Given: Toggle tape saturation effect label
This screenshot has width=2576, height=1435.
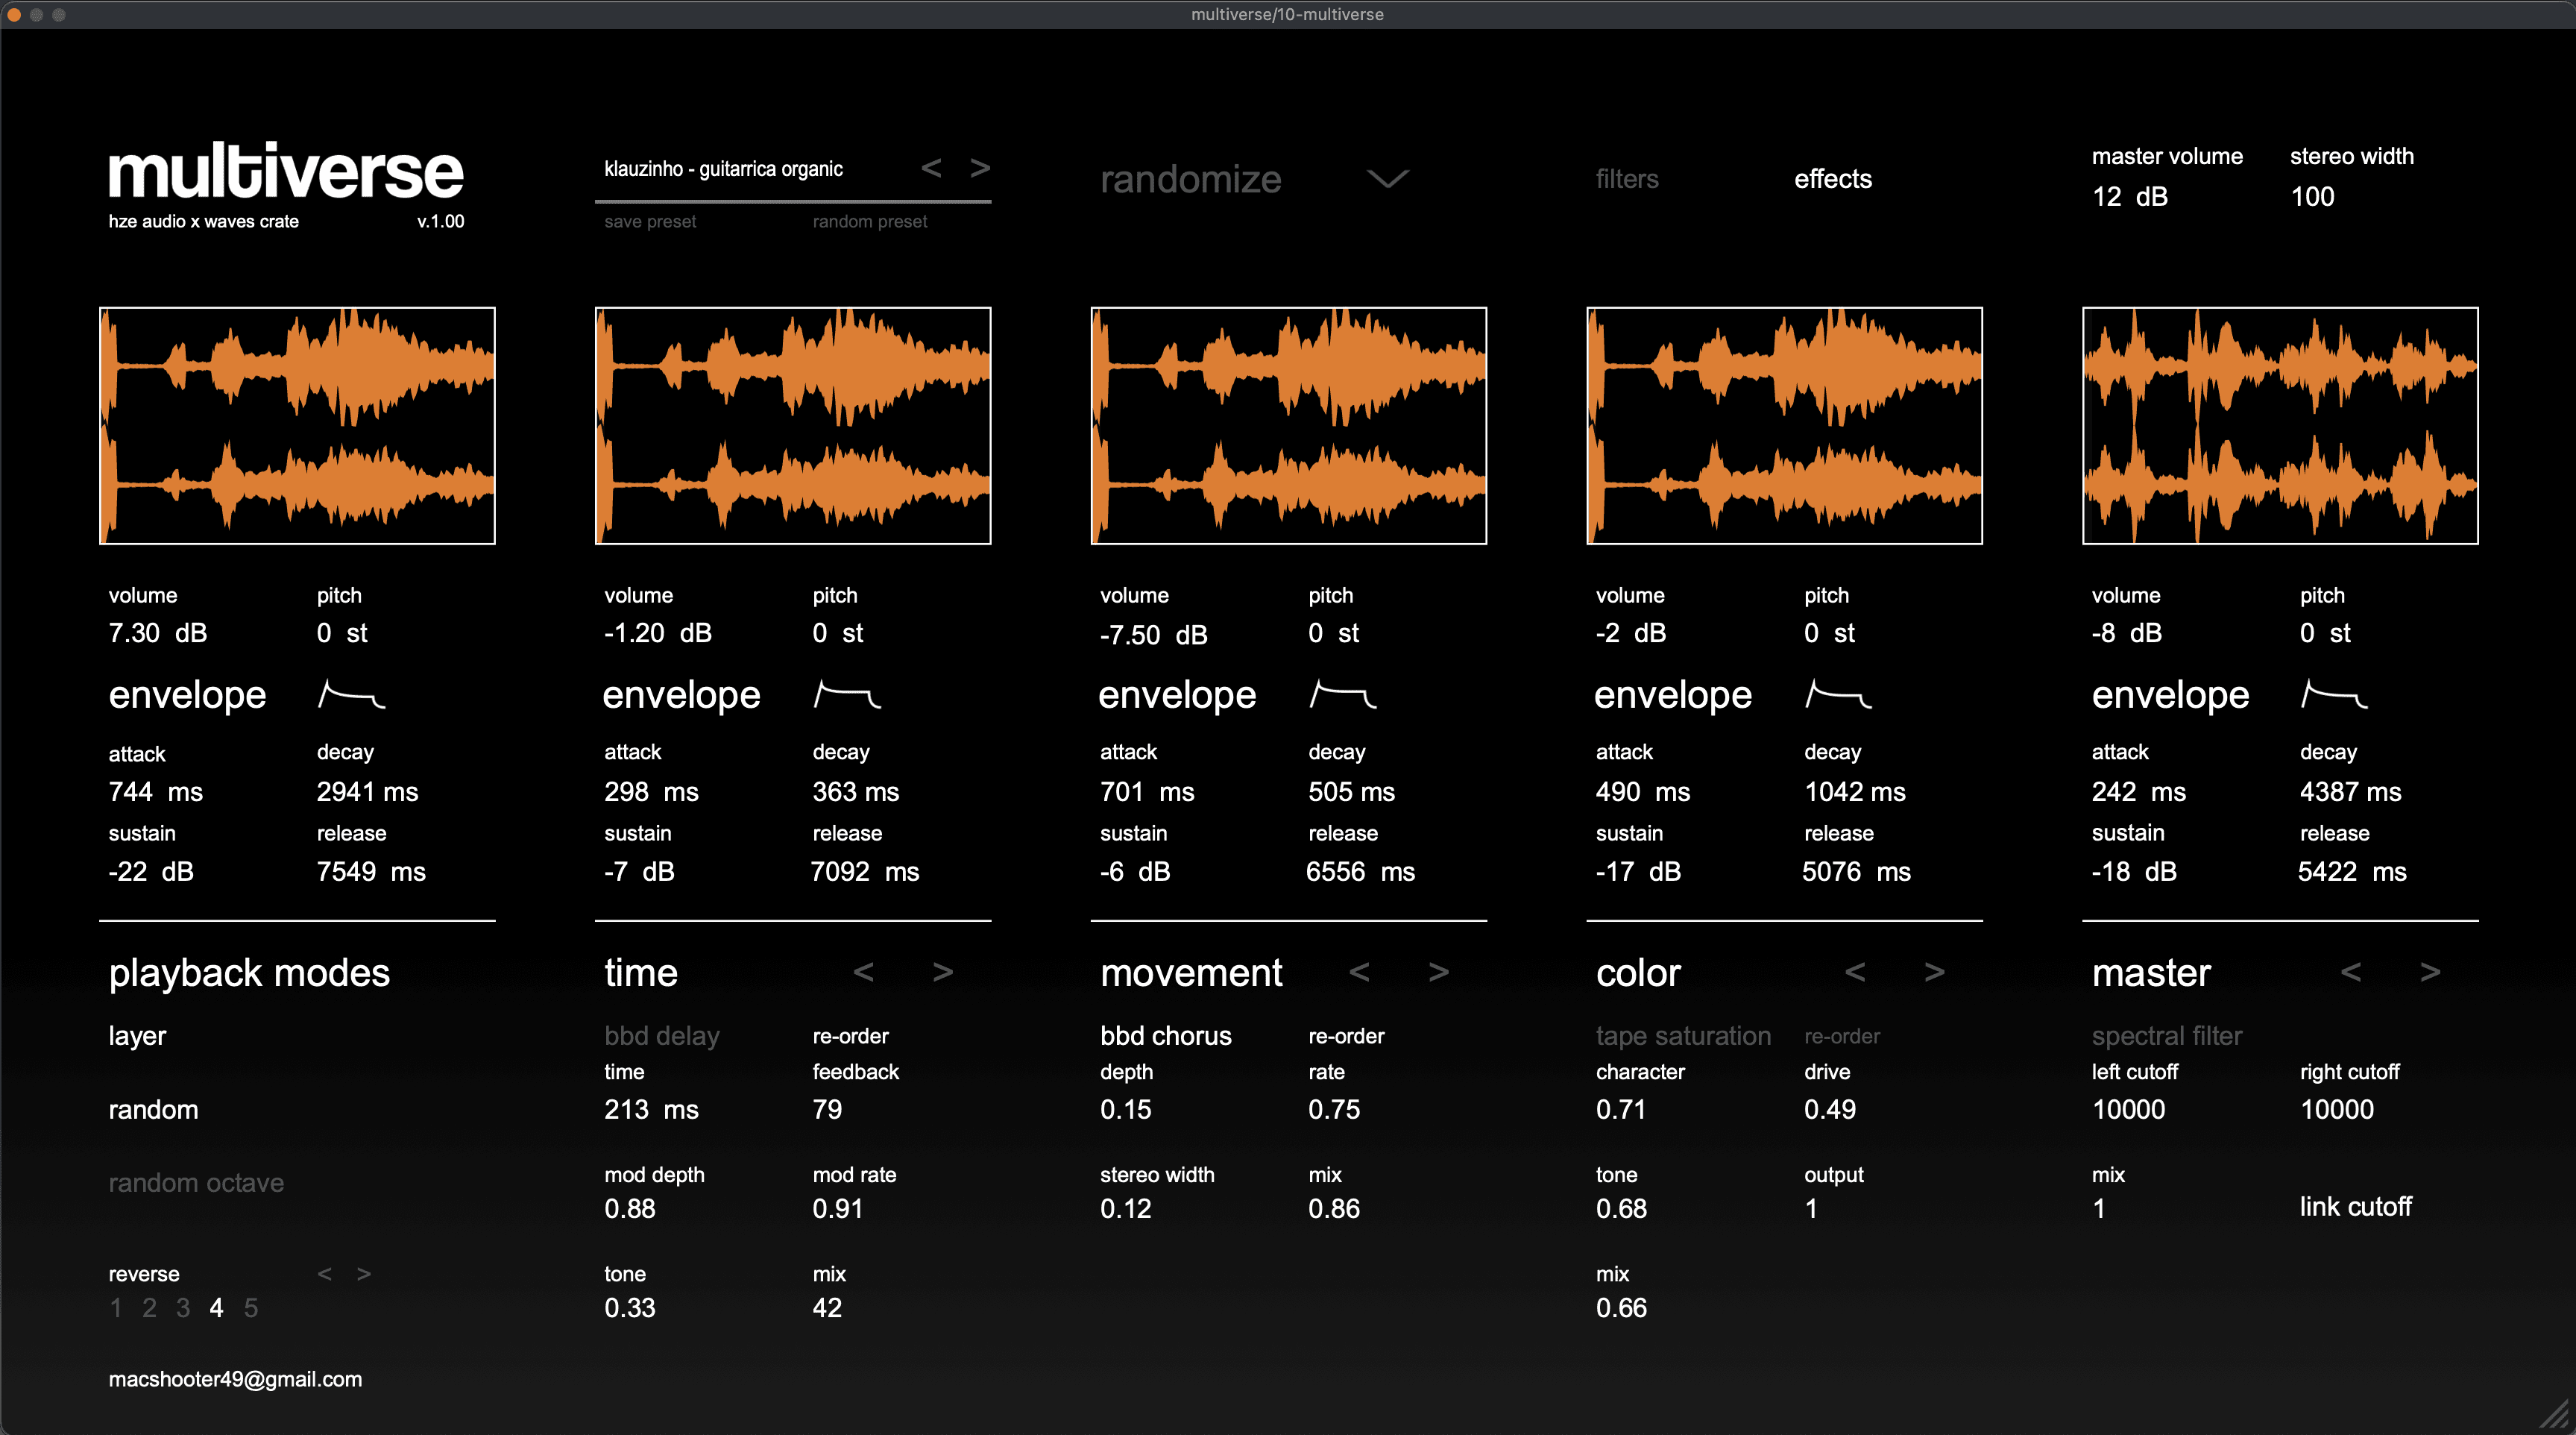Looking at the screenshot, I should [x=1683, y=1036].
